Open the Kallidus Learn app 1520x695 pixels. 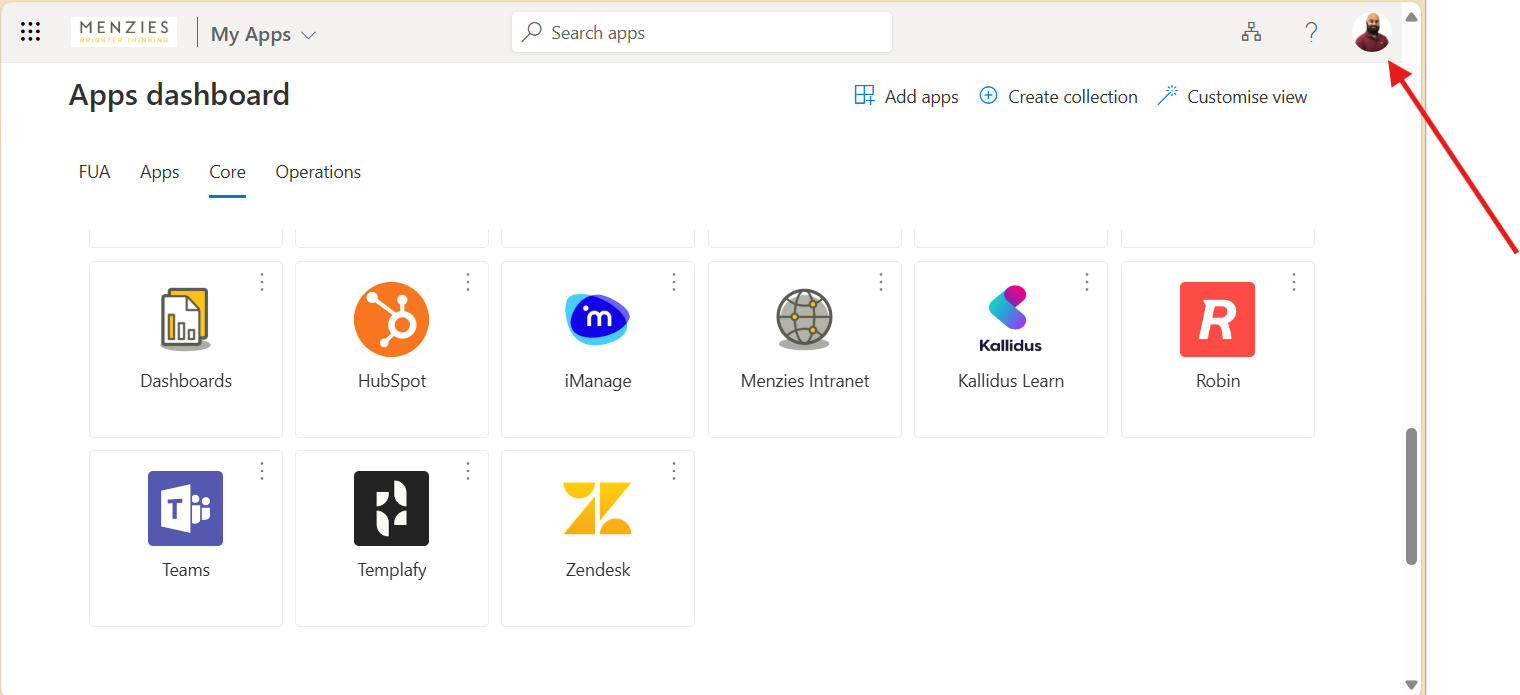click(1010, 320)
